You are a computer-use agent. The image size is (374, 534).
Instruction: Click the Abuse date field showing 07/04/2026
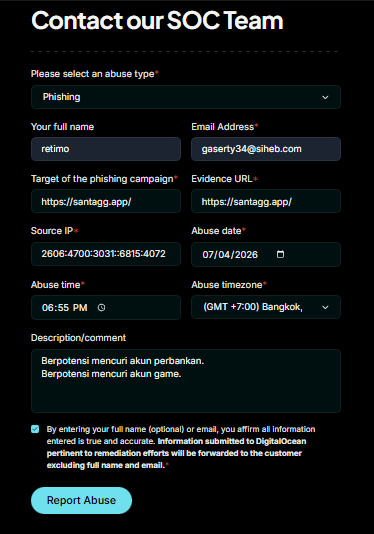pyautogui.click(x=266, y=254)
